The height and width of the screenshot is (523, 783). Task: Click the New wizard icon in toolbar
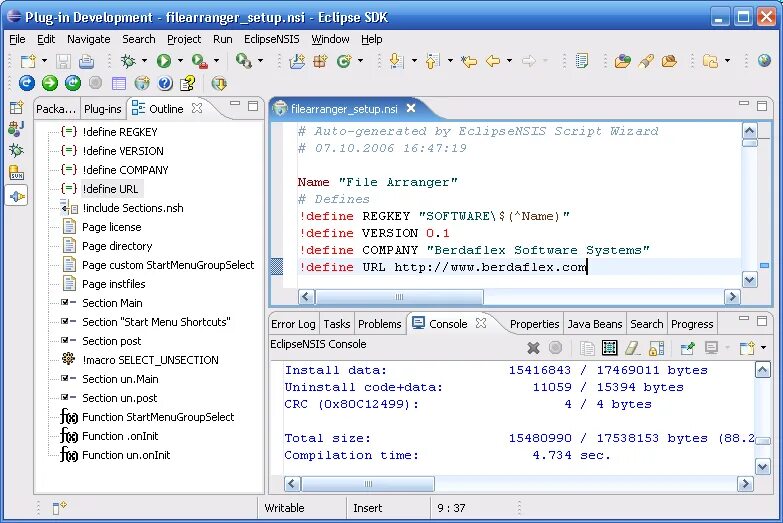pyautogui.click(x=28, y=61)
